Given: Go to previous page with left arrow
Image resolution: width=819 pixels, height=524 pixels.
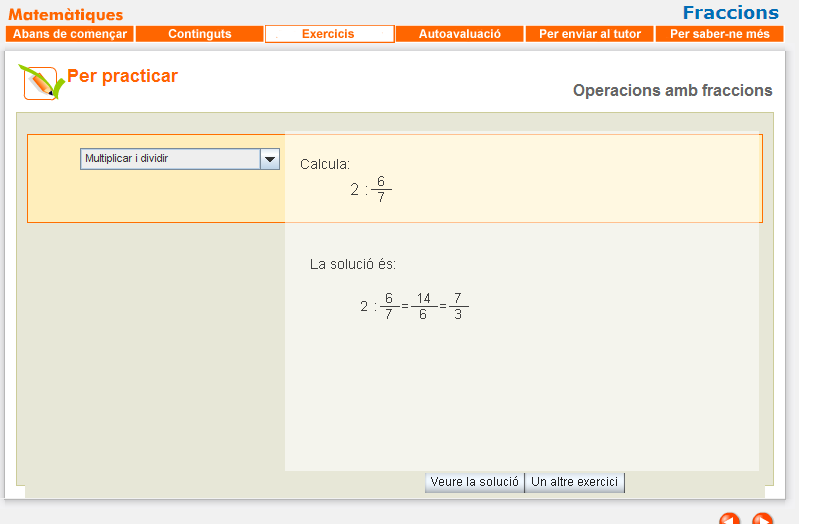Looking at the screenshot, I should click(729, 520).
